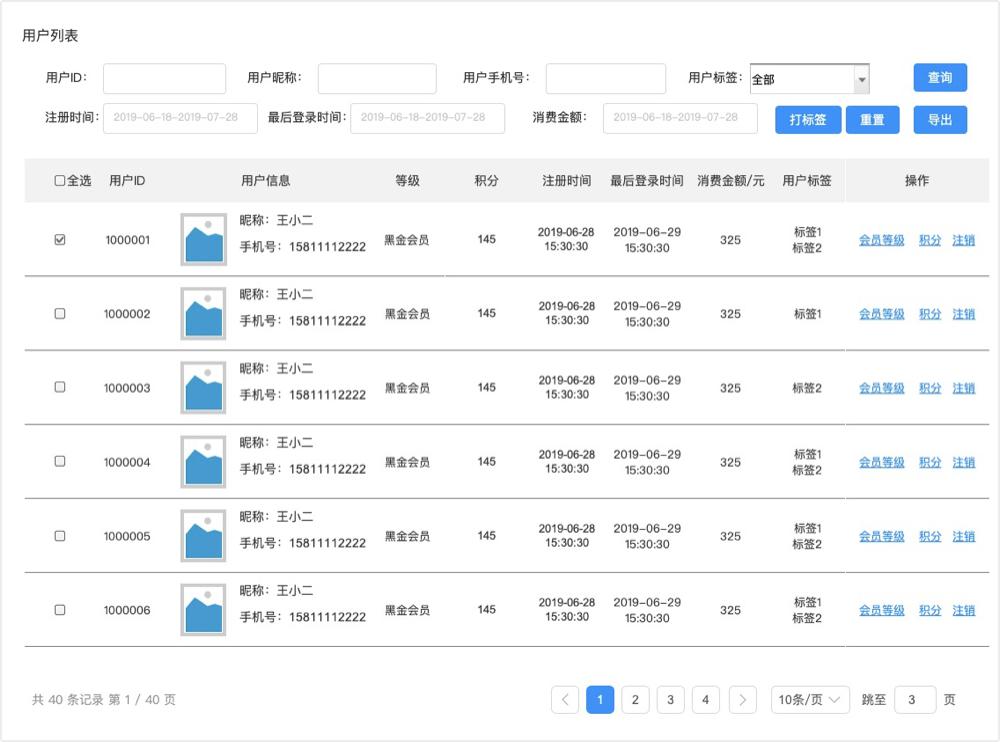Click the 重置 reset button
This screenshot has height=742, width=1000.
(872, 119)
